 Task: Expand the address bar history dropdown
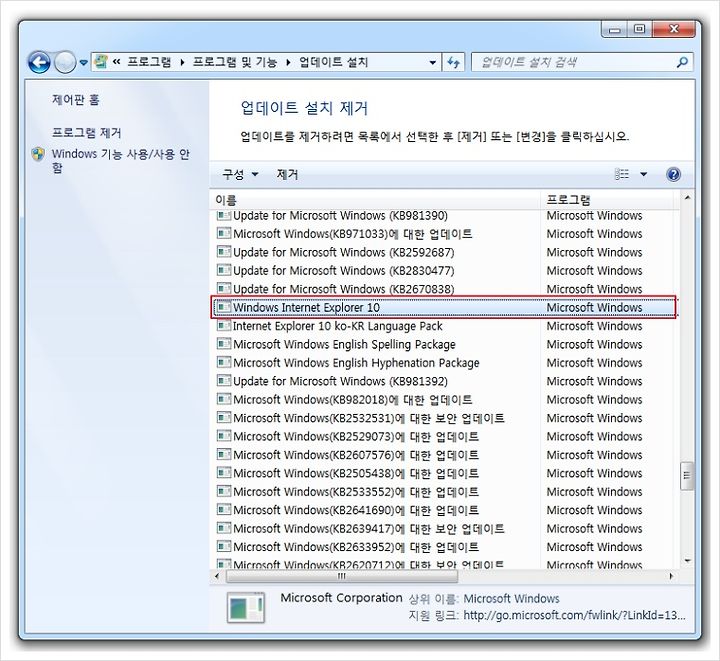click(x=432, y=62)
